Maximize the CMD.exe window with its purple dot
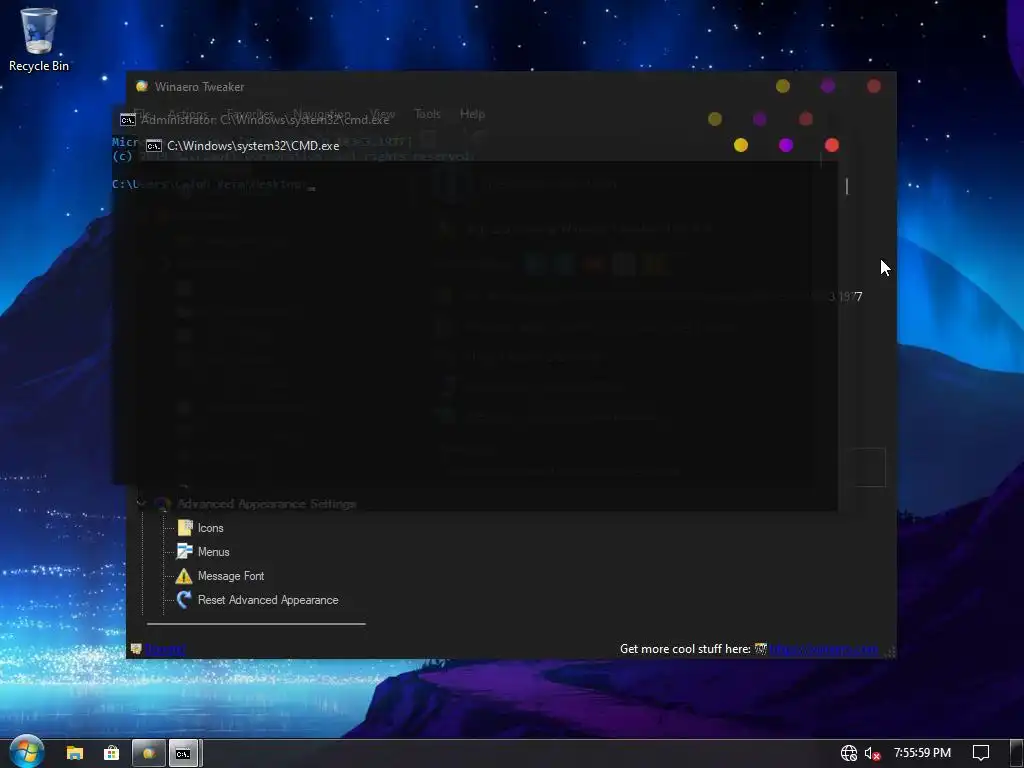This screenshot has height=768, width=1024. [x=786, y=145]
